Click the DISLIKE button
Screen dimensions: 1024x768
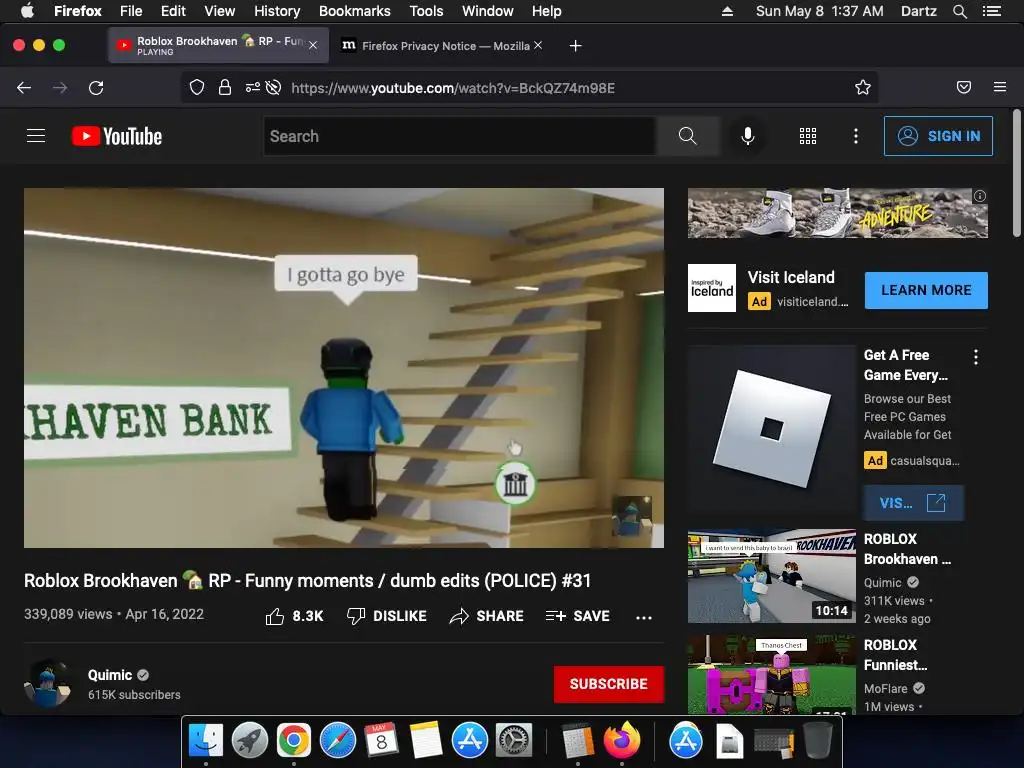(387, 616)
